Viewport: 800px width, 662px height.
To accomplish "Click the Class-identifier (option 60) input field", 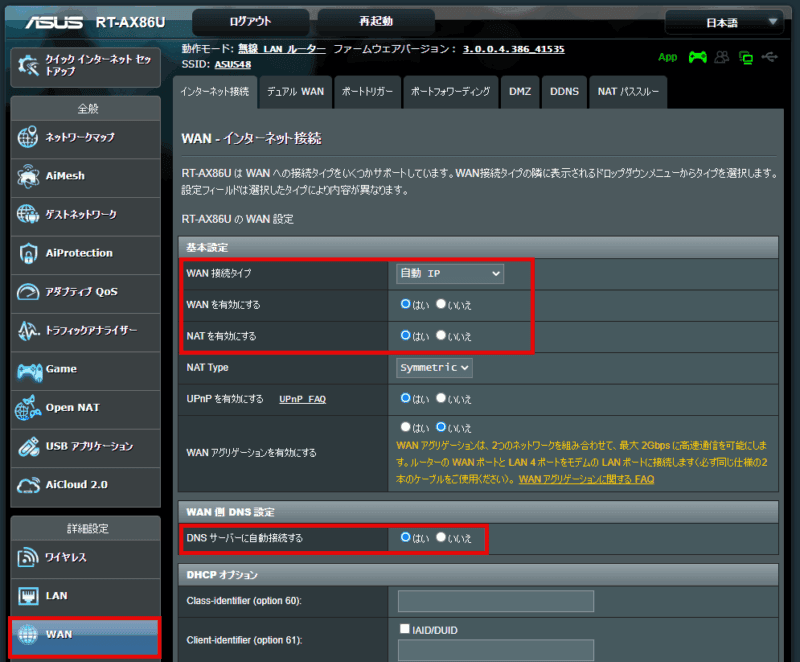I will (x=495, y=601).
